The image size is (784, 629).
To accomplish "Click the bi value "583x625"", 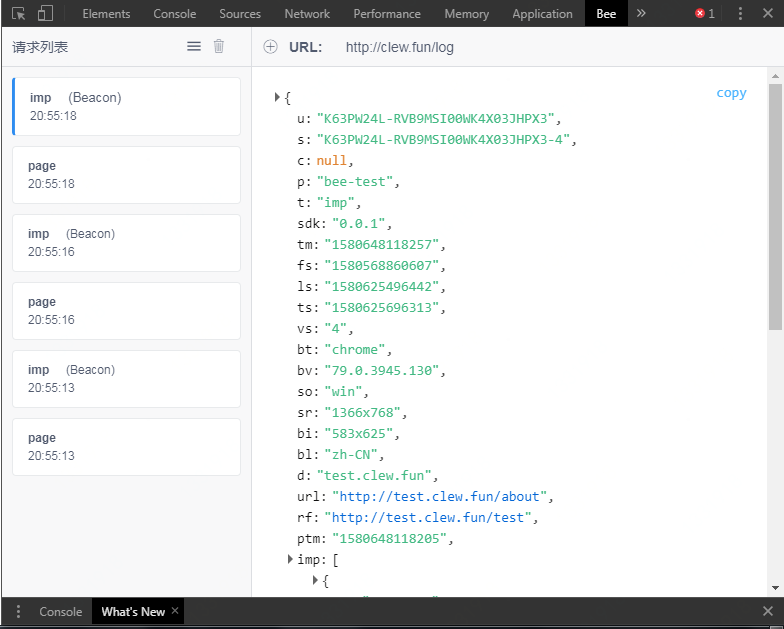I will click(359, 434).
